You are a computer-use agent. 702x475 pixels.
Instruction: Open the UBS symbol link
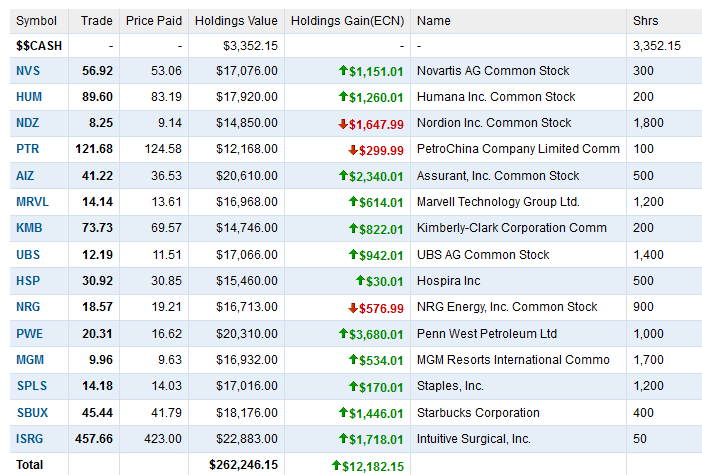point(28,254)
